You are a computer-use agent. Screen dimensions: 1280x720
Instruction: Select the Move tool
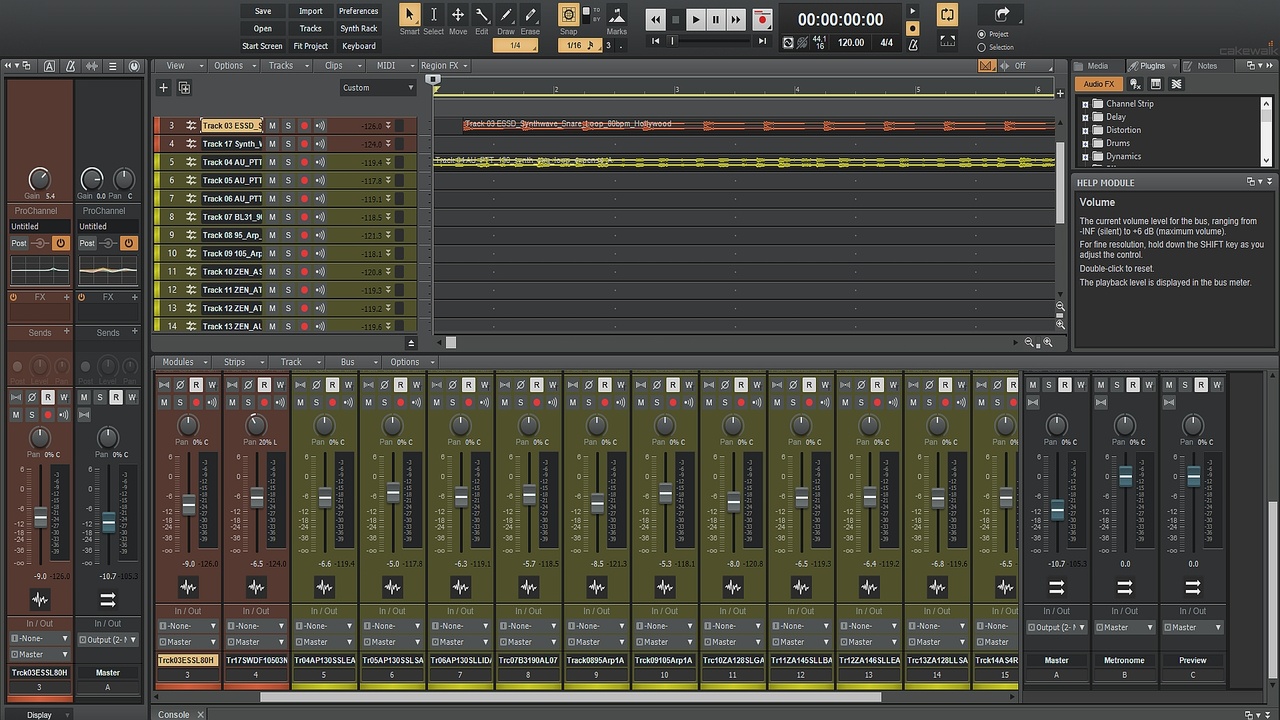[458, 15]
